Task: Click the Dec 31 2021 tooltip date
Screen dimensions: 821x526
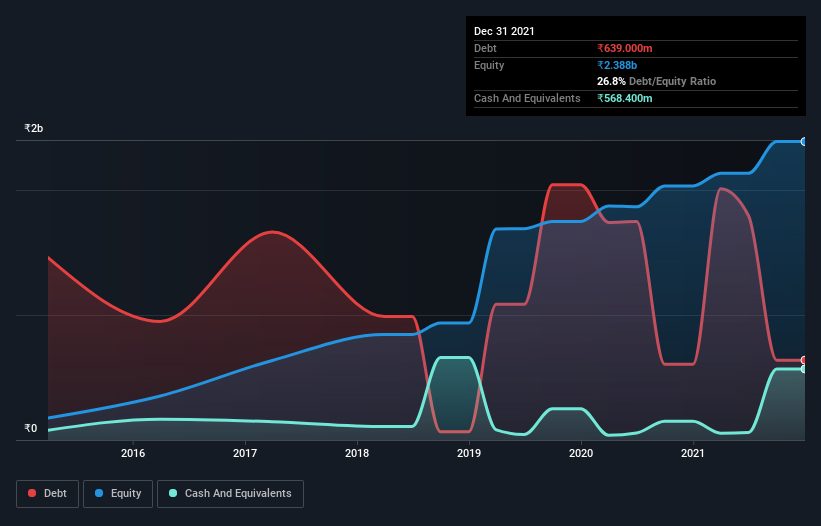Action: pyautogui.click(x=504, y=31)
